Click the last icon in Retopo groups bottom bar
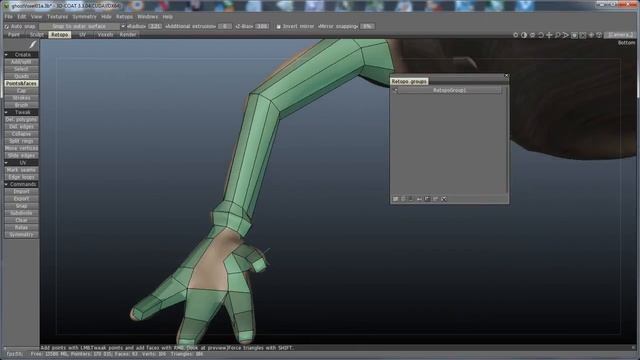The image size is (640, 360). click(444, 199)
